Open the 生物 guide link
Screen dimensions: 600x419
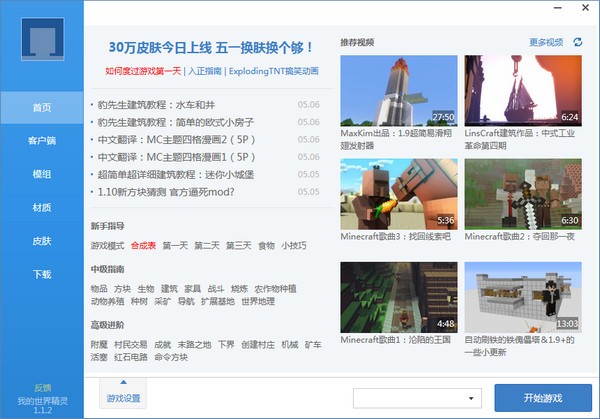click(x=146, y=289)
